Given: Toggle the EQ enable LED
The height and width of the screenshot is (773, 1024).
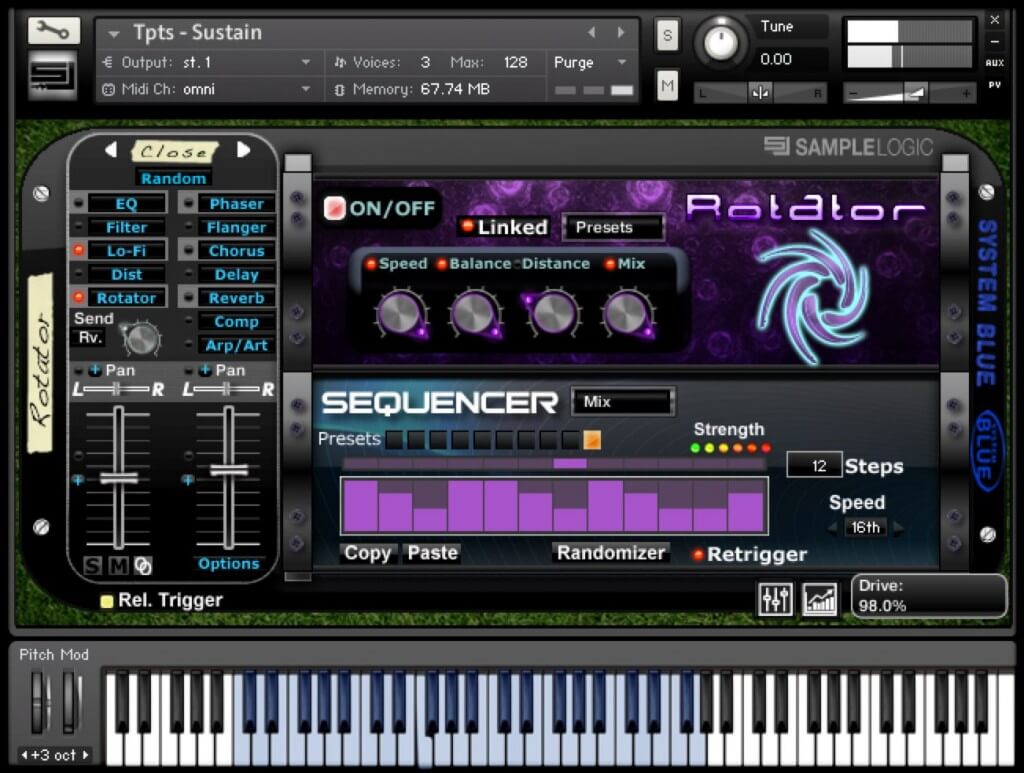Looking at the screenshot, I should 78,203.
